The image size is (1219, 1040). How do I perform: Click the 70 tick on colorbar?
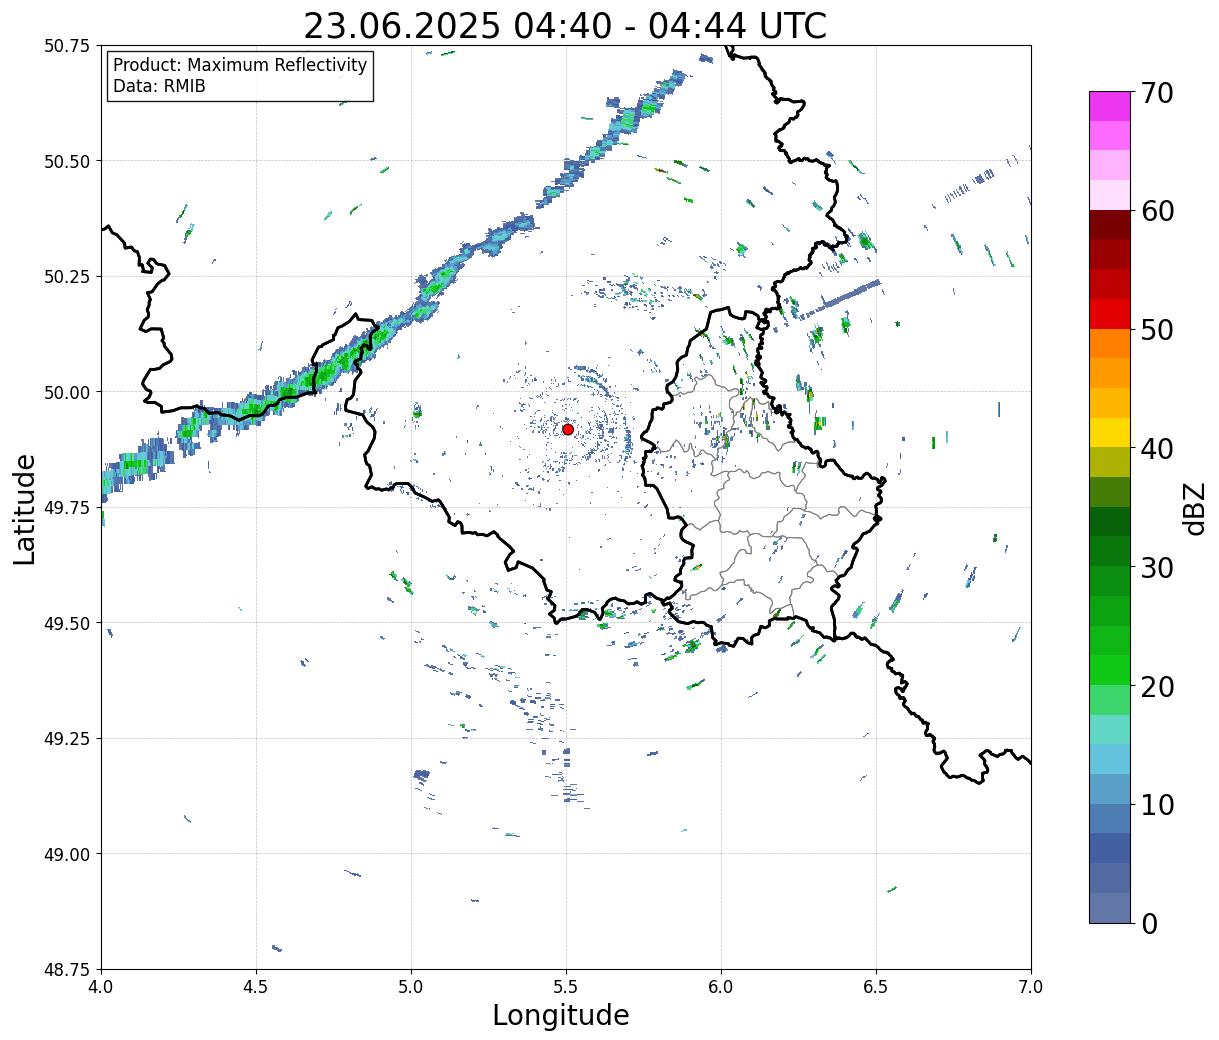1157,93
